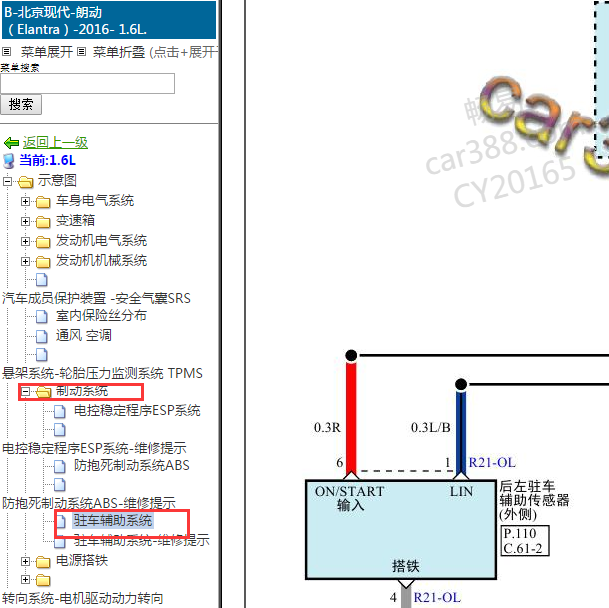Select the 变速箱 label

pos(75,220)
